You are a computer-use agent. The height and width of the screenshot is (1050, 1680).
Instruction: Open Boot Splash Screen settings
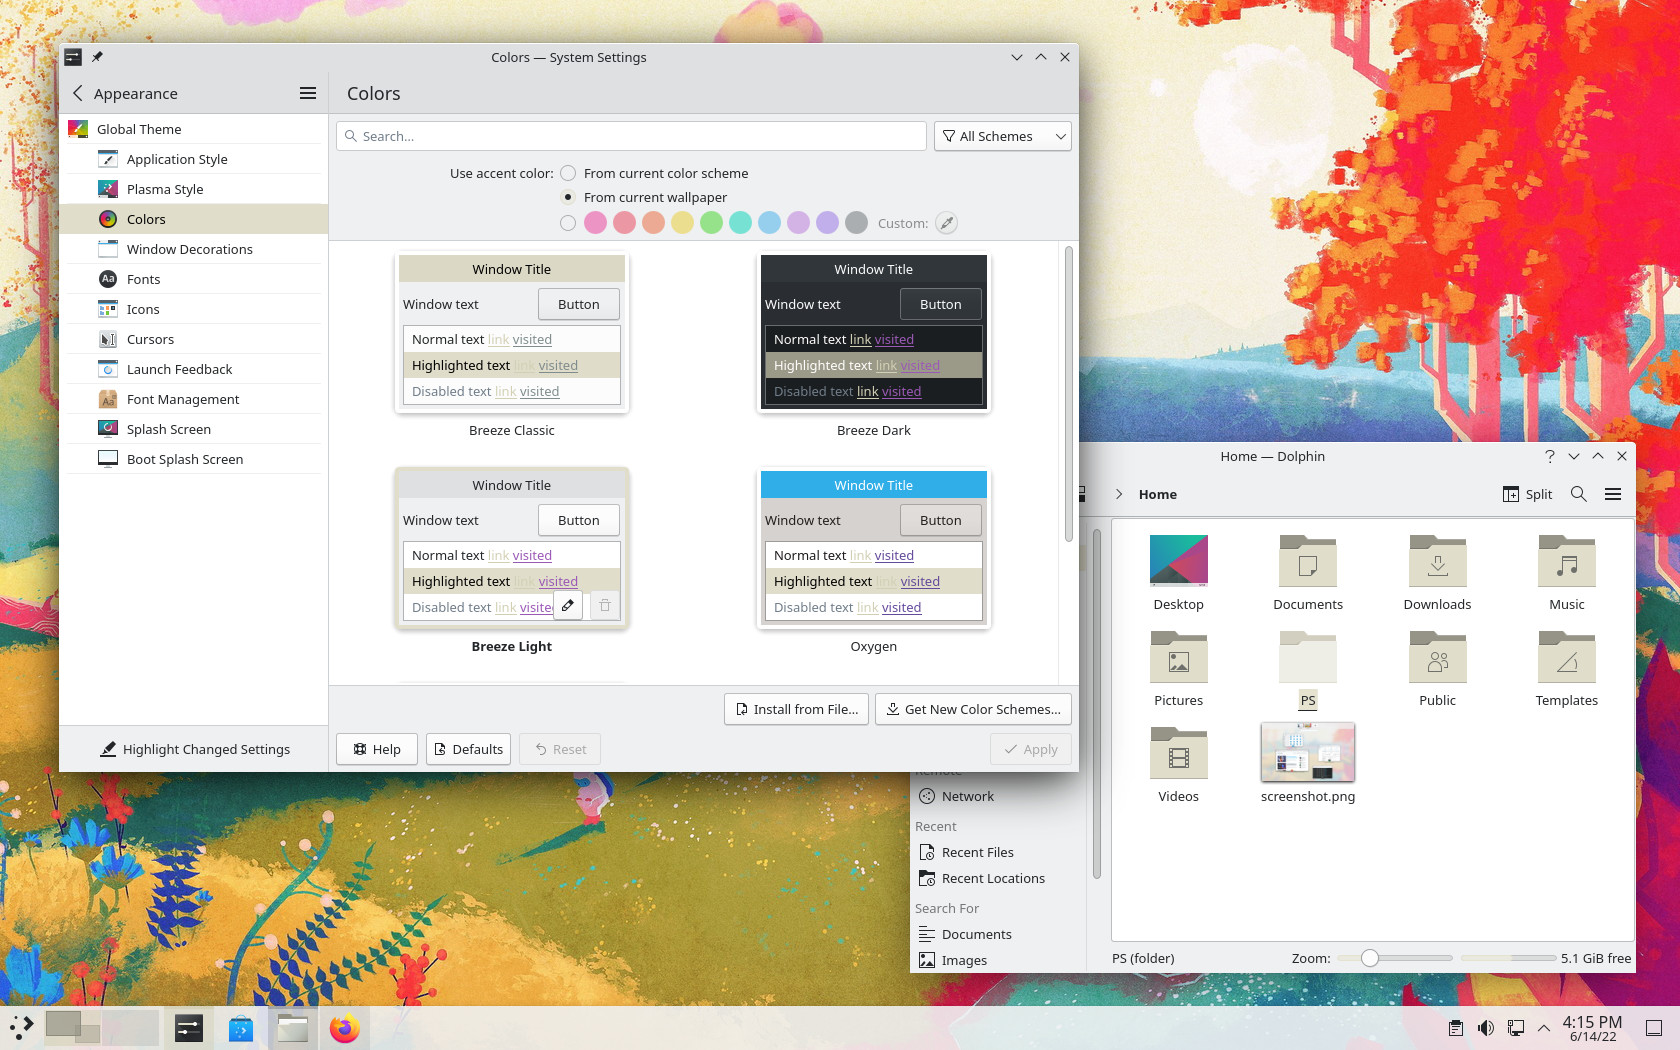[x=194, y=459]
